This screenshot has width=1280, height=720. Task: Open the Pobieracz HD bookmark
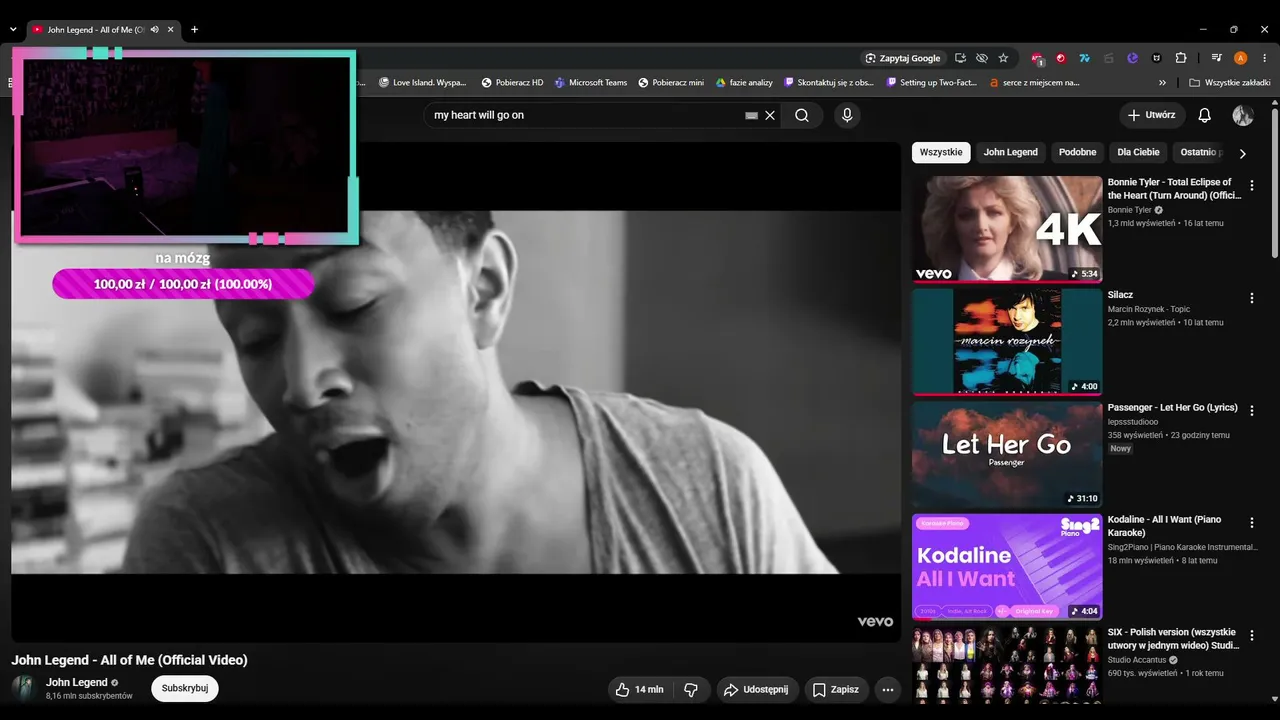click(x=512, y=83)
